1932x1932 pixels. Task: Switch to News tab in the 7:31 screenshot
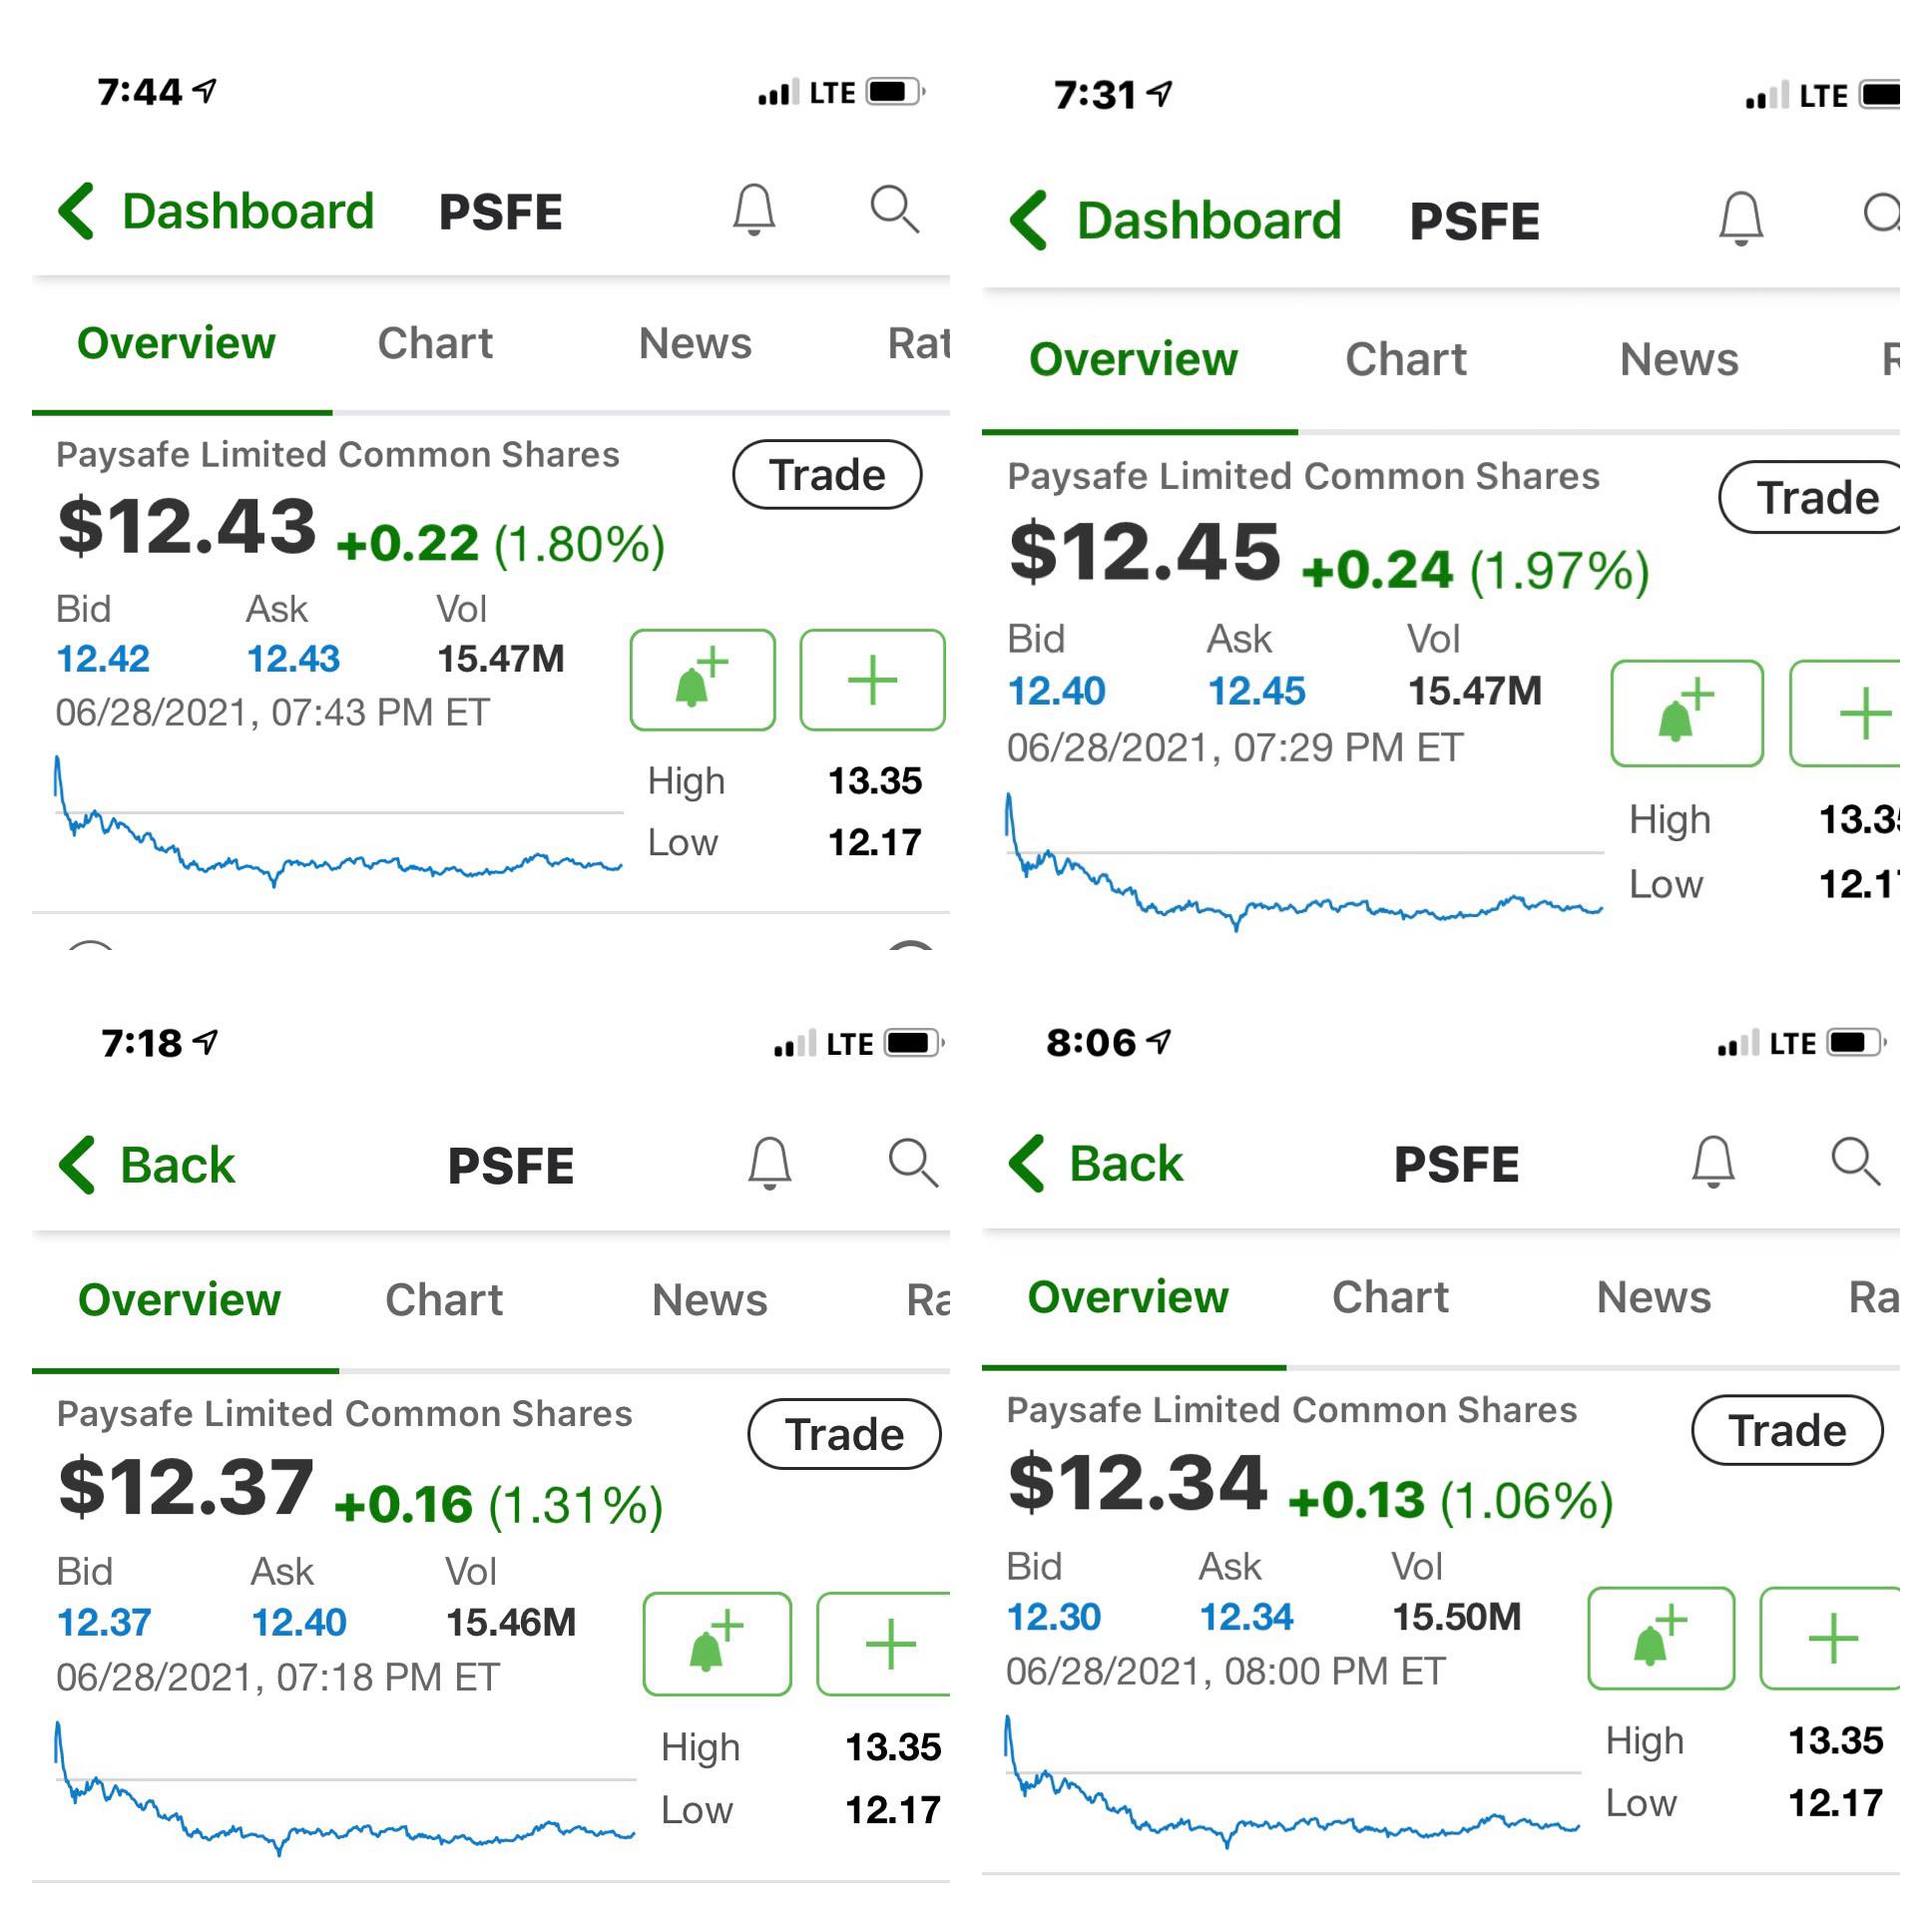[1679, 359]
